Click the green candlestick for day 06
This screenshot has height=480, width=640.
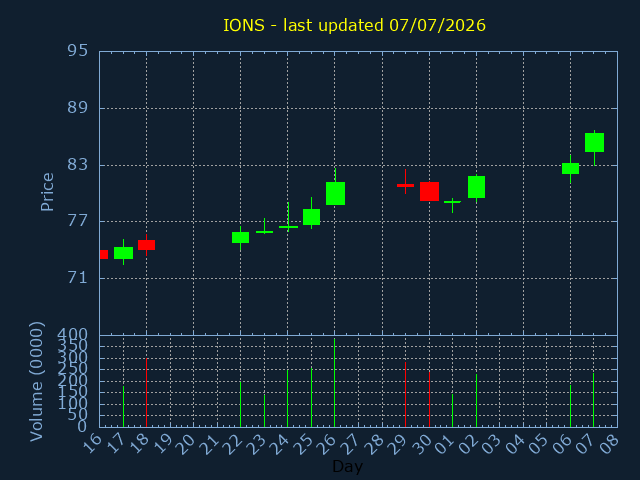click(570, 168)
